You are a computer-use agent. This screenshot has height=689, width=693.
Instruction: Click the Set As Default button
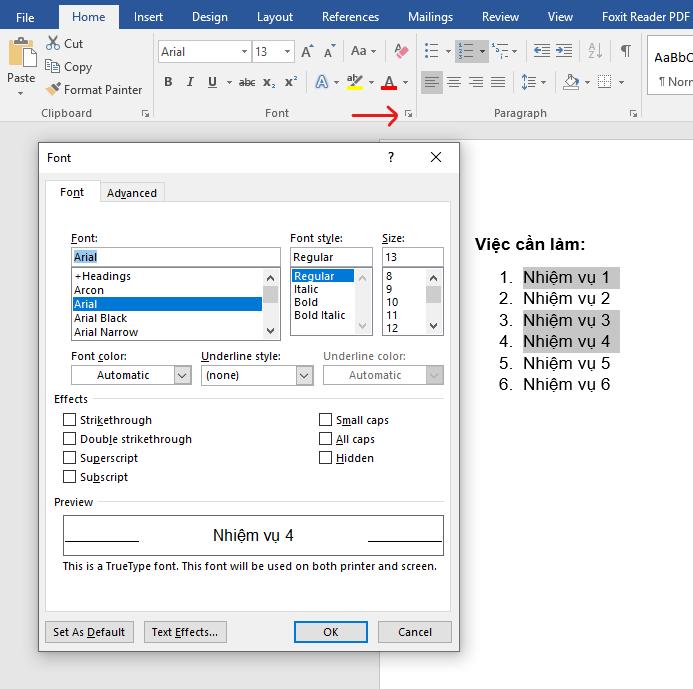click(89, 632)
